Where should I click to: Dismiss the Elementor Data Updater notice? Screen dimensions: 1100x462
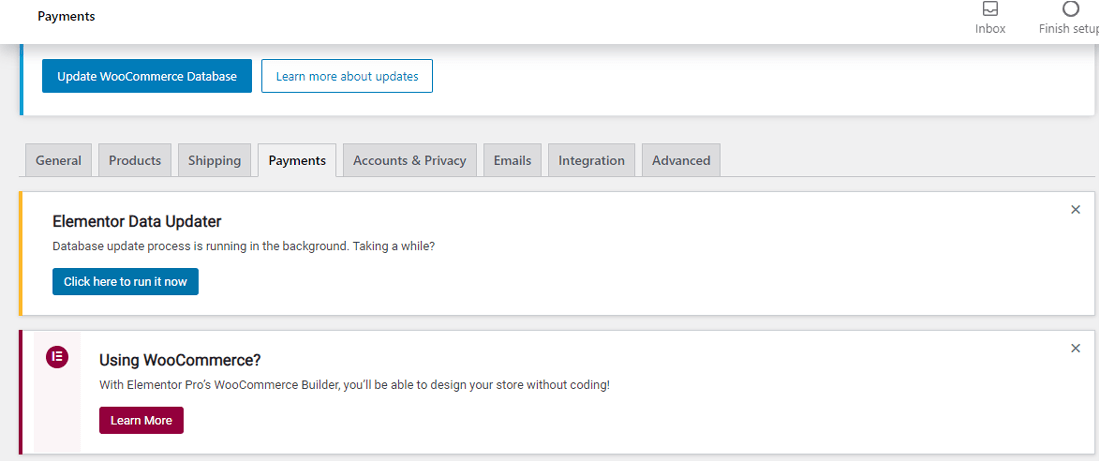pos(1075,210)
